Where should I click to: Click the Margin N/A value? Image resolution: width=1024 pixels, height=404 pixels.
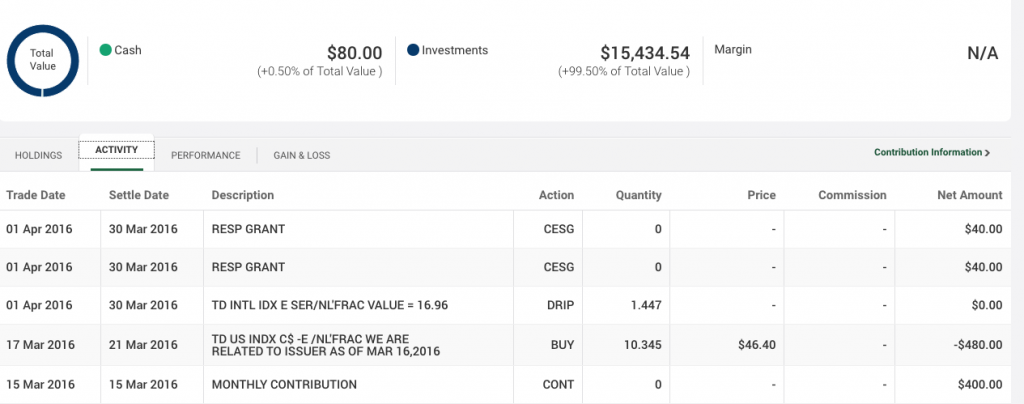pyautogui.click(x=983, y=54)
